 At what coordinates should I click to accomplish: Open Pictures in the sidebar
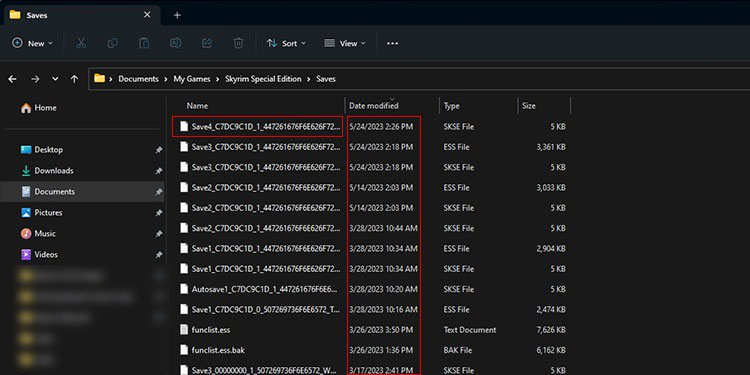[48, 212]
